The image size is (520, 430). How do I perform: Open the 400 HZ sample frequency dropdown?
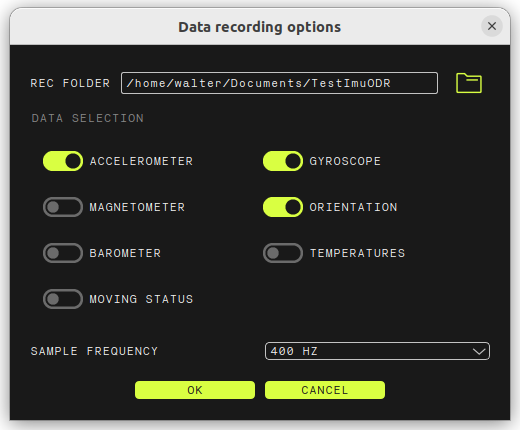coord(377,351)
